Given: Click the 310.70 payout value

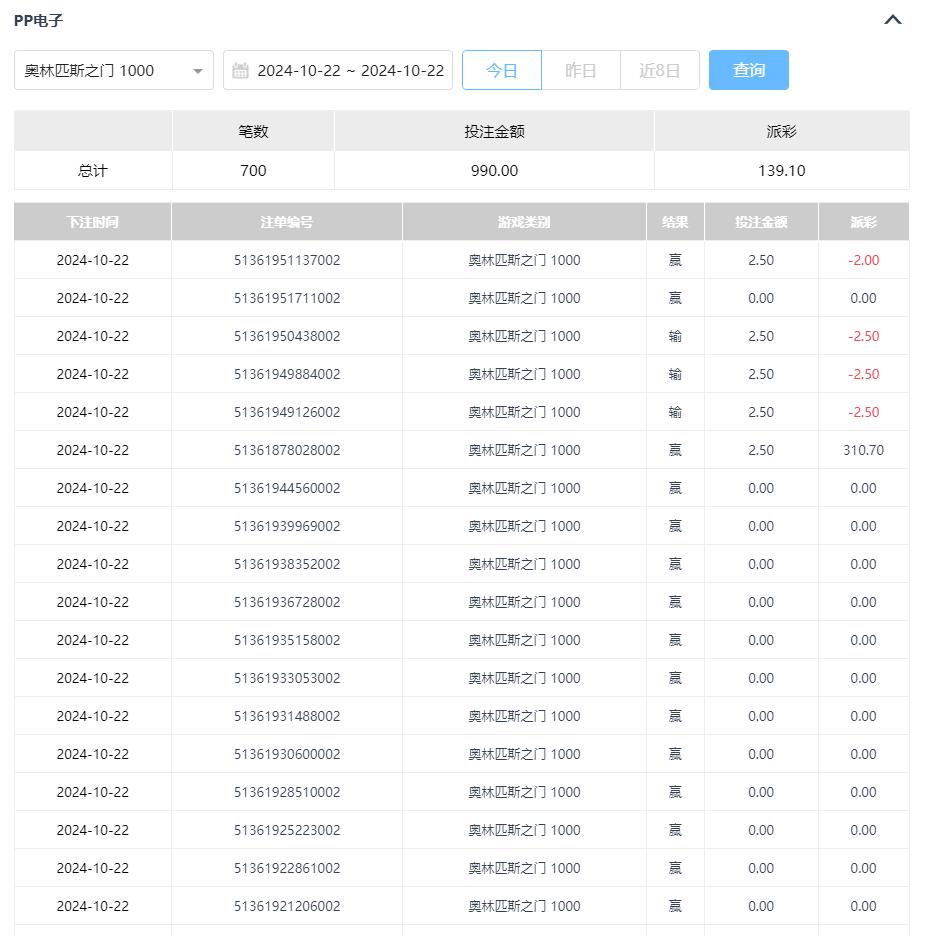Looking at the screenshot, I should coord(863,450).
